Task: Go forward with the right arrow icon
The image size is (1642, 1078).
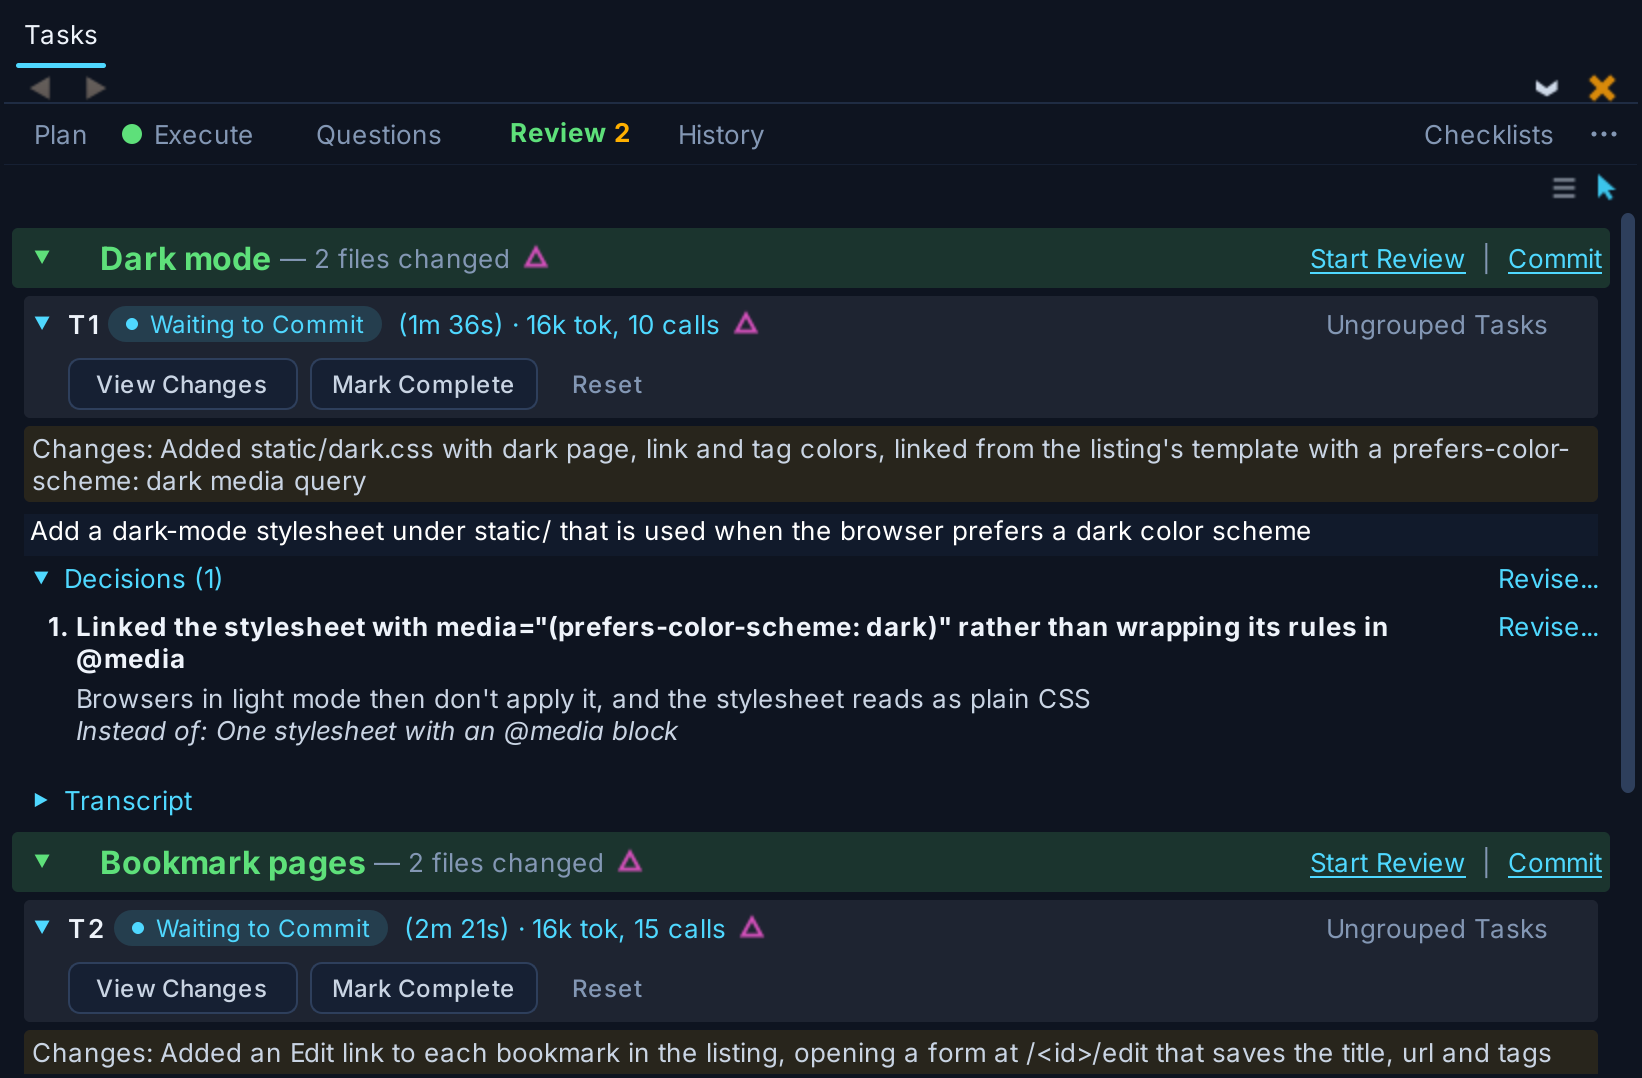Action: (x=95, y=88)
